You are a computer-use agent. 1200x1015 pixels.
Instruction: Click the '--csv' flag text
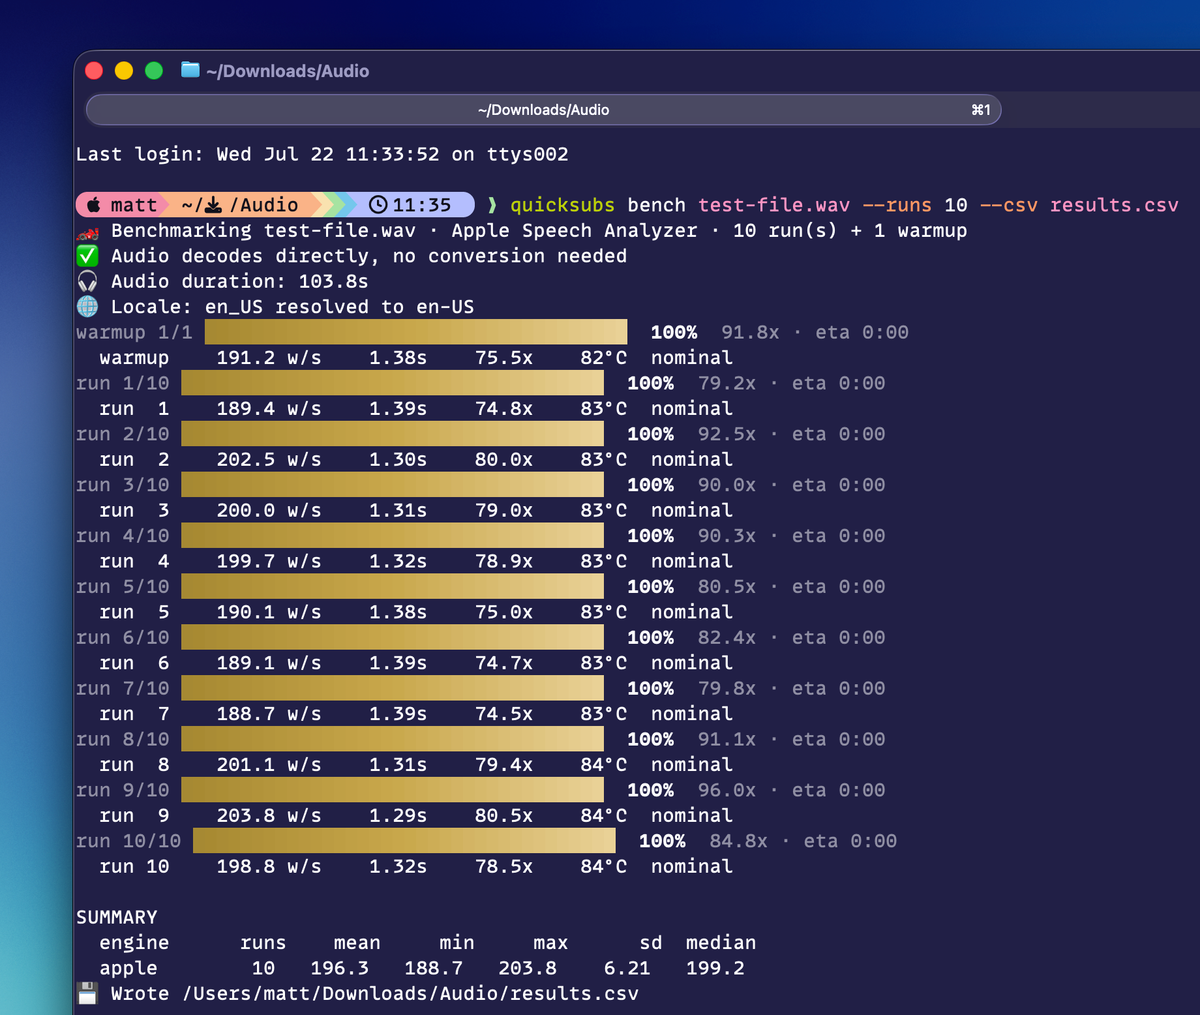pos(1009,205)
